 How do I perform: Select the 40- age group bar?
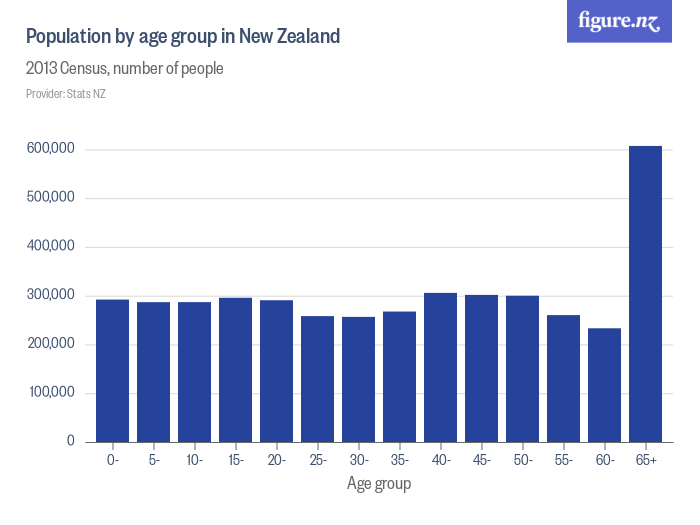coord(440,367)
